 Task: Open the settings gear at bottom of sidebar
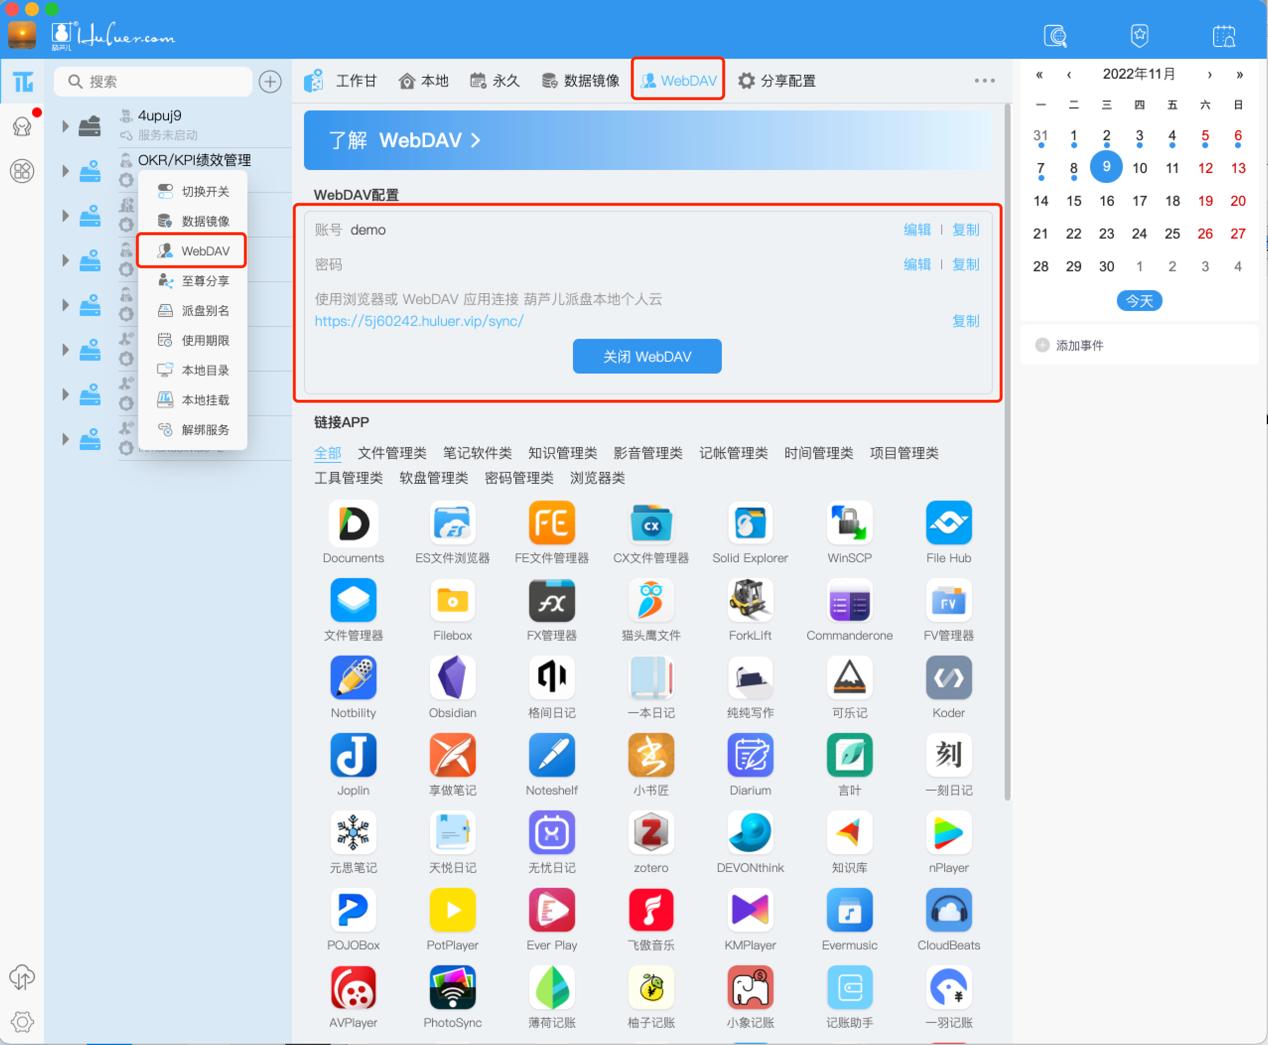pyautogui.click(x=21, y=1022)
